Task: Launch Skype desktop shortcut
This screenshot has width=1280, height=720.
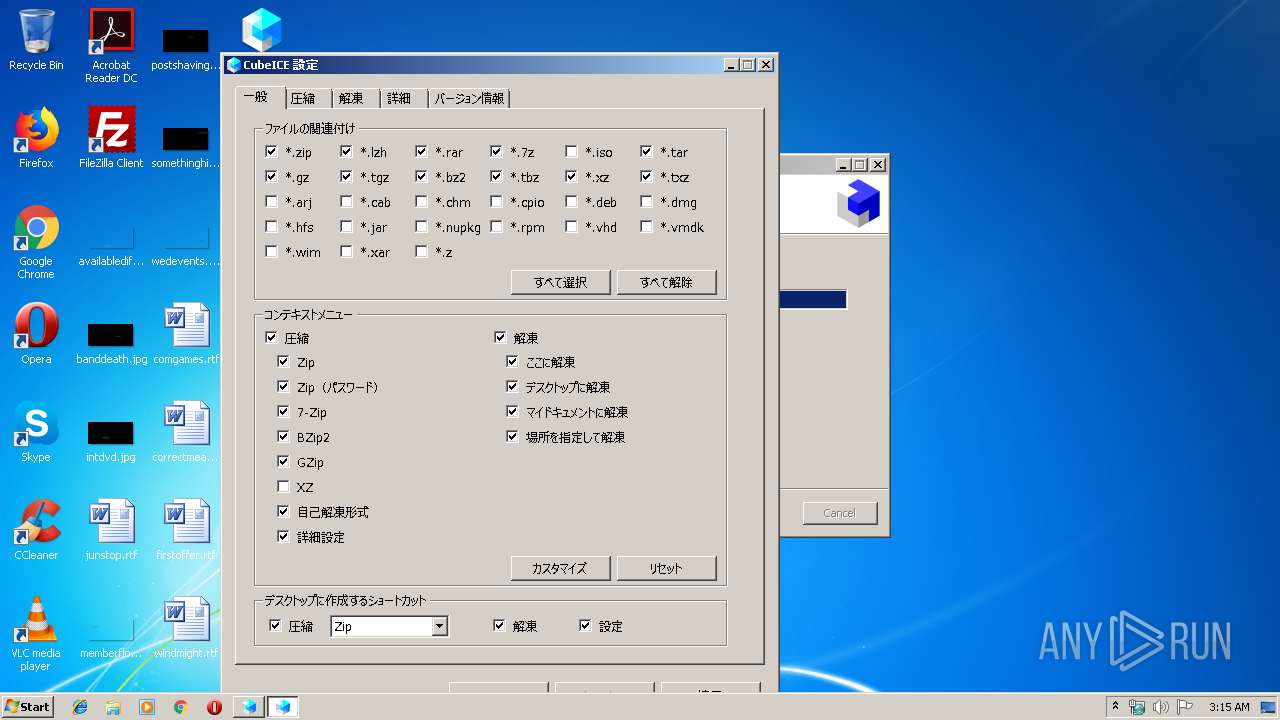Action: [36, 432]
